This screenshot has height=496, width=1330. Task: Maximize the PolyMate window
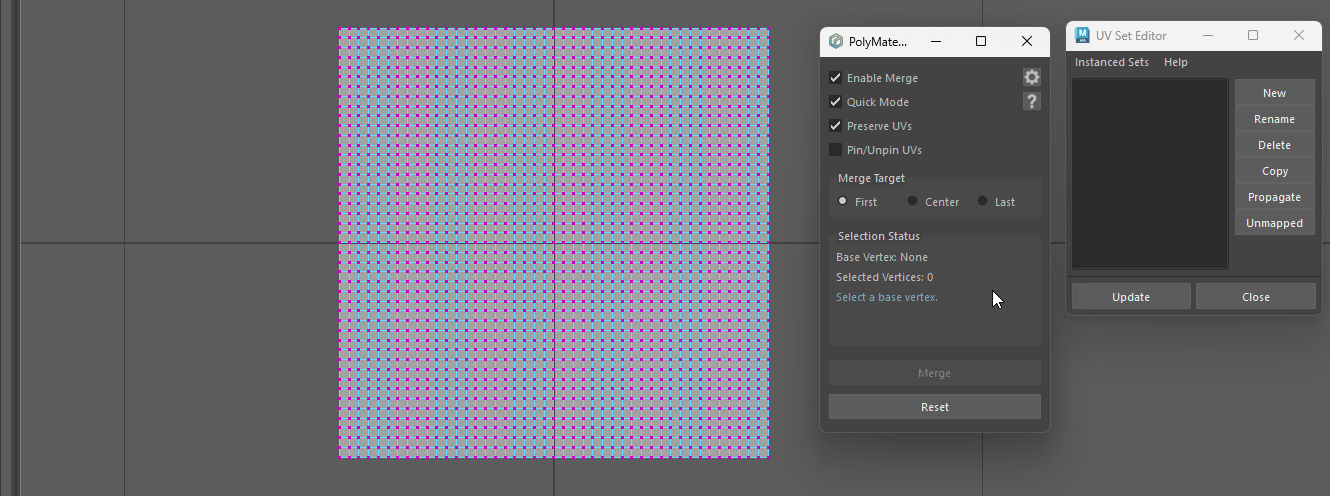981,41
